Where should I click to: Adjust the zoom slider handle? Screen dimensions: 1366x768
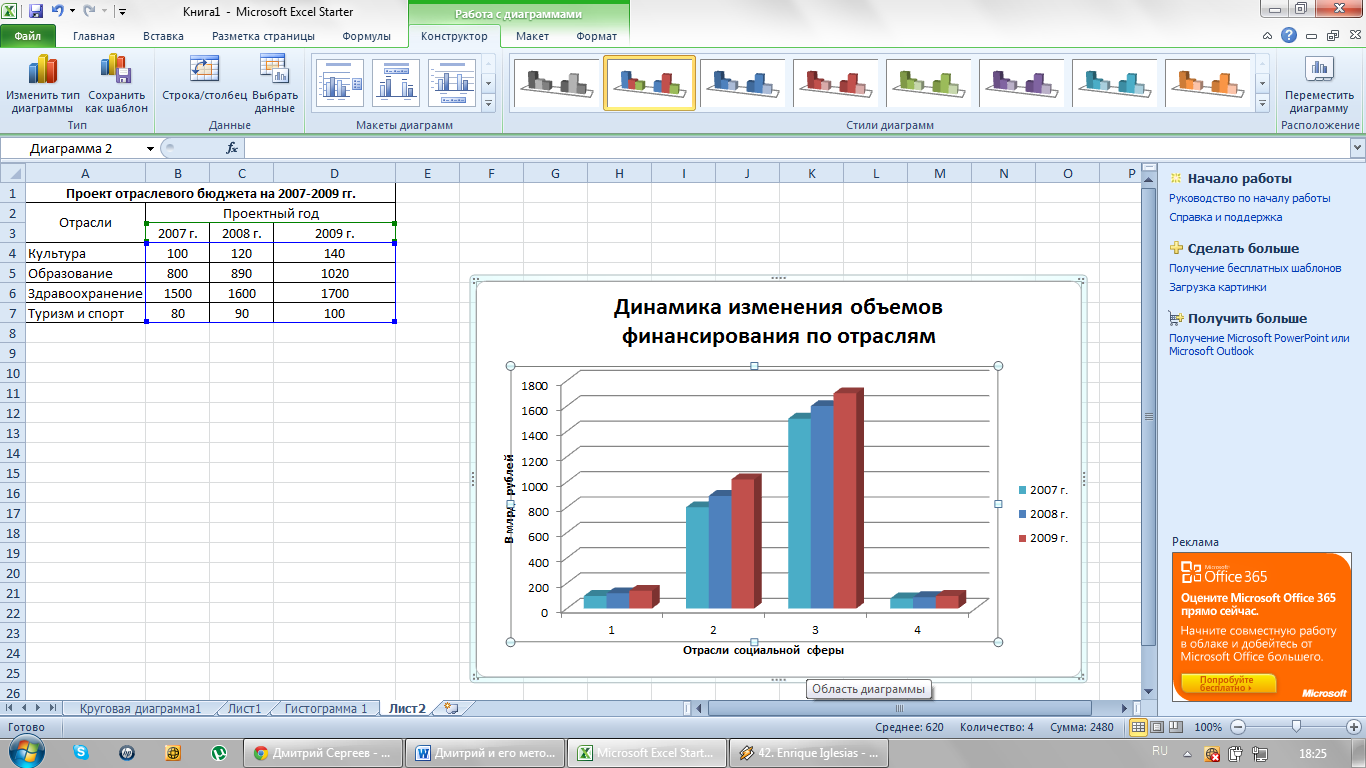[x=1296, y=727]
